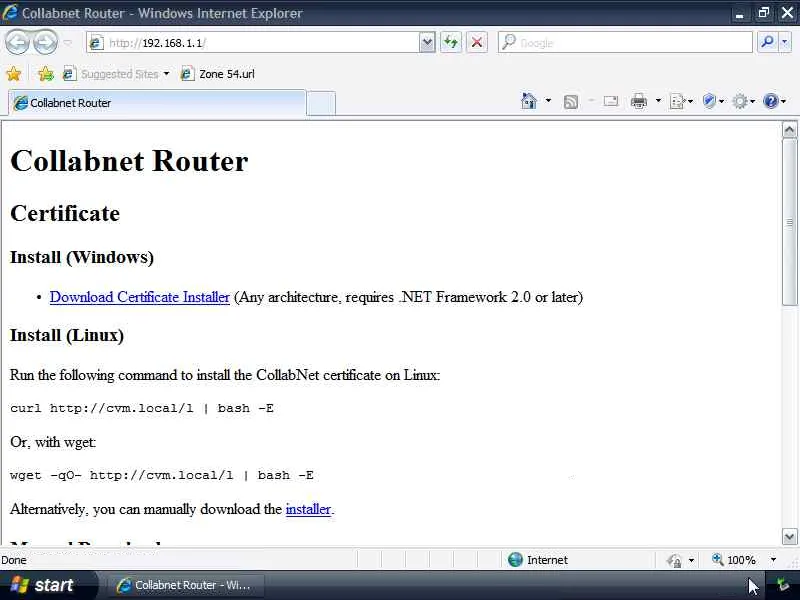
Task: Click the magnifier Search button
Action: point(767,42)
